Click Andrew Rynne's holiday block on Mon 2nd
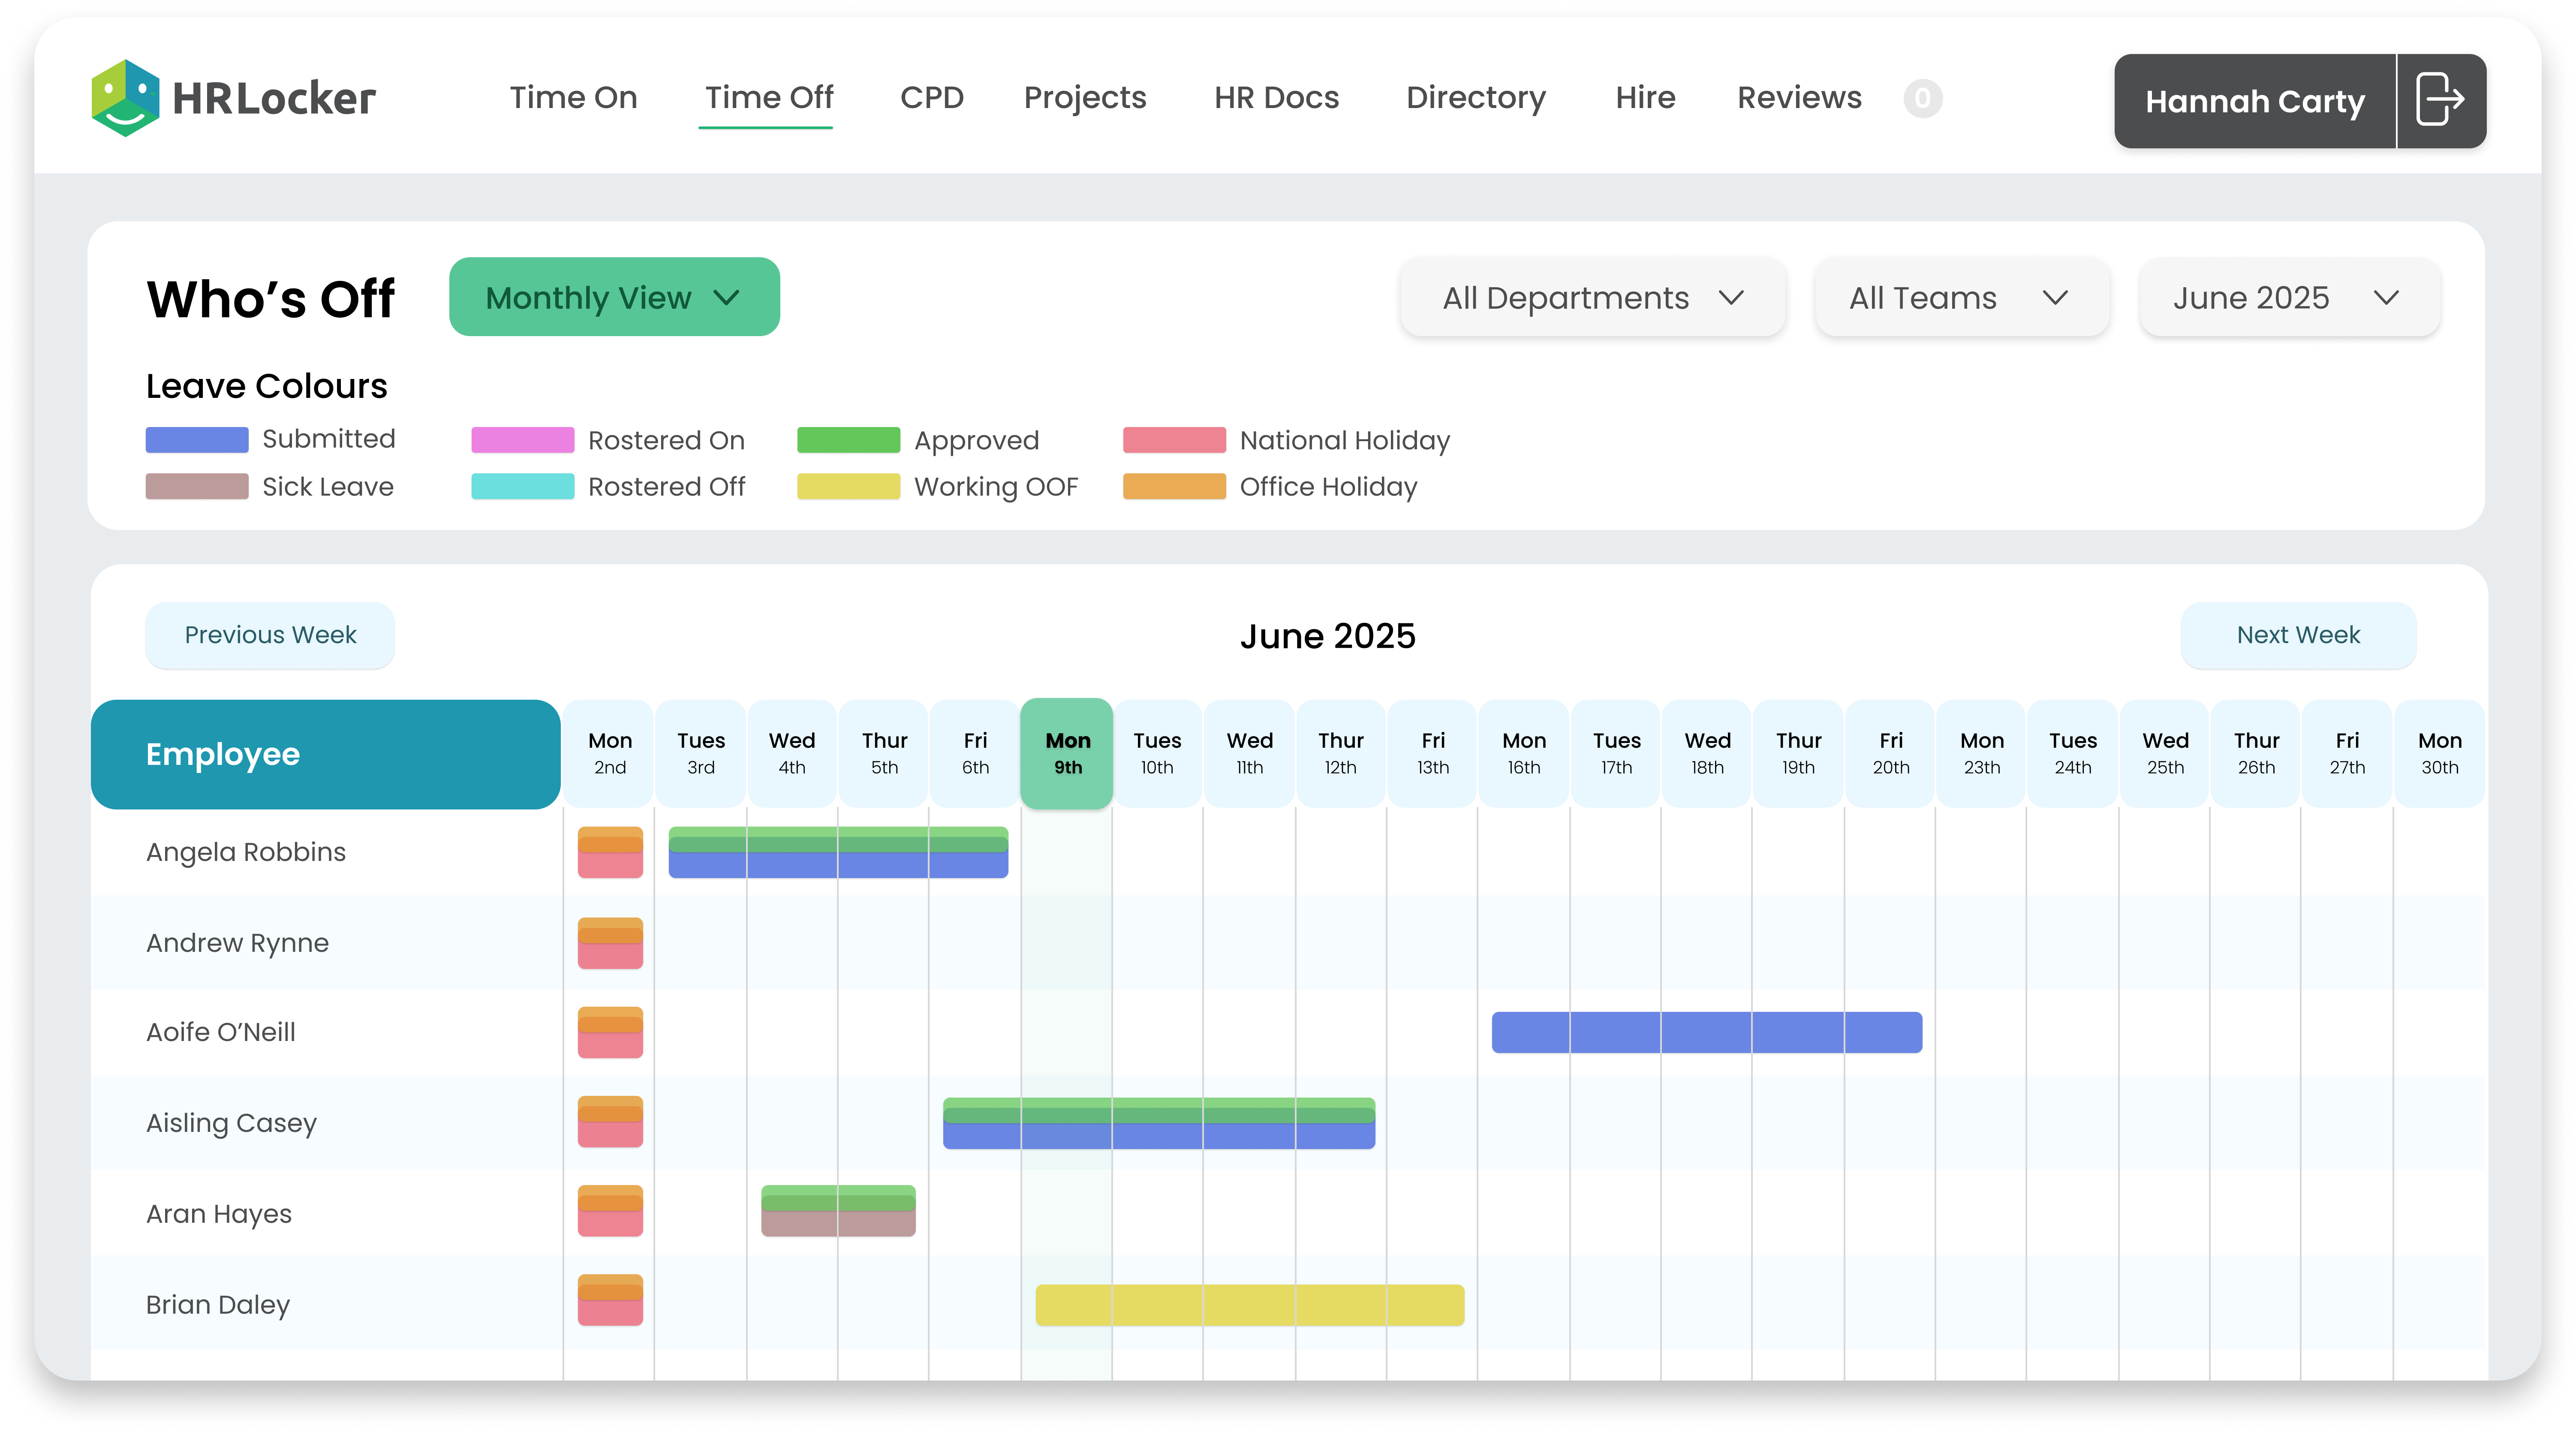This screenshot has height=1432, width=2576. (x=610, y=943)
